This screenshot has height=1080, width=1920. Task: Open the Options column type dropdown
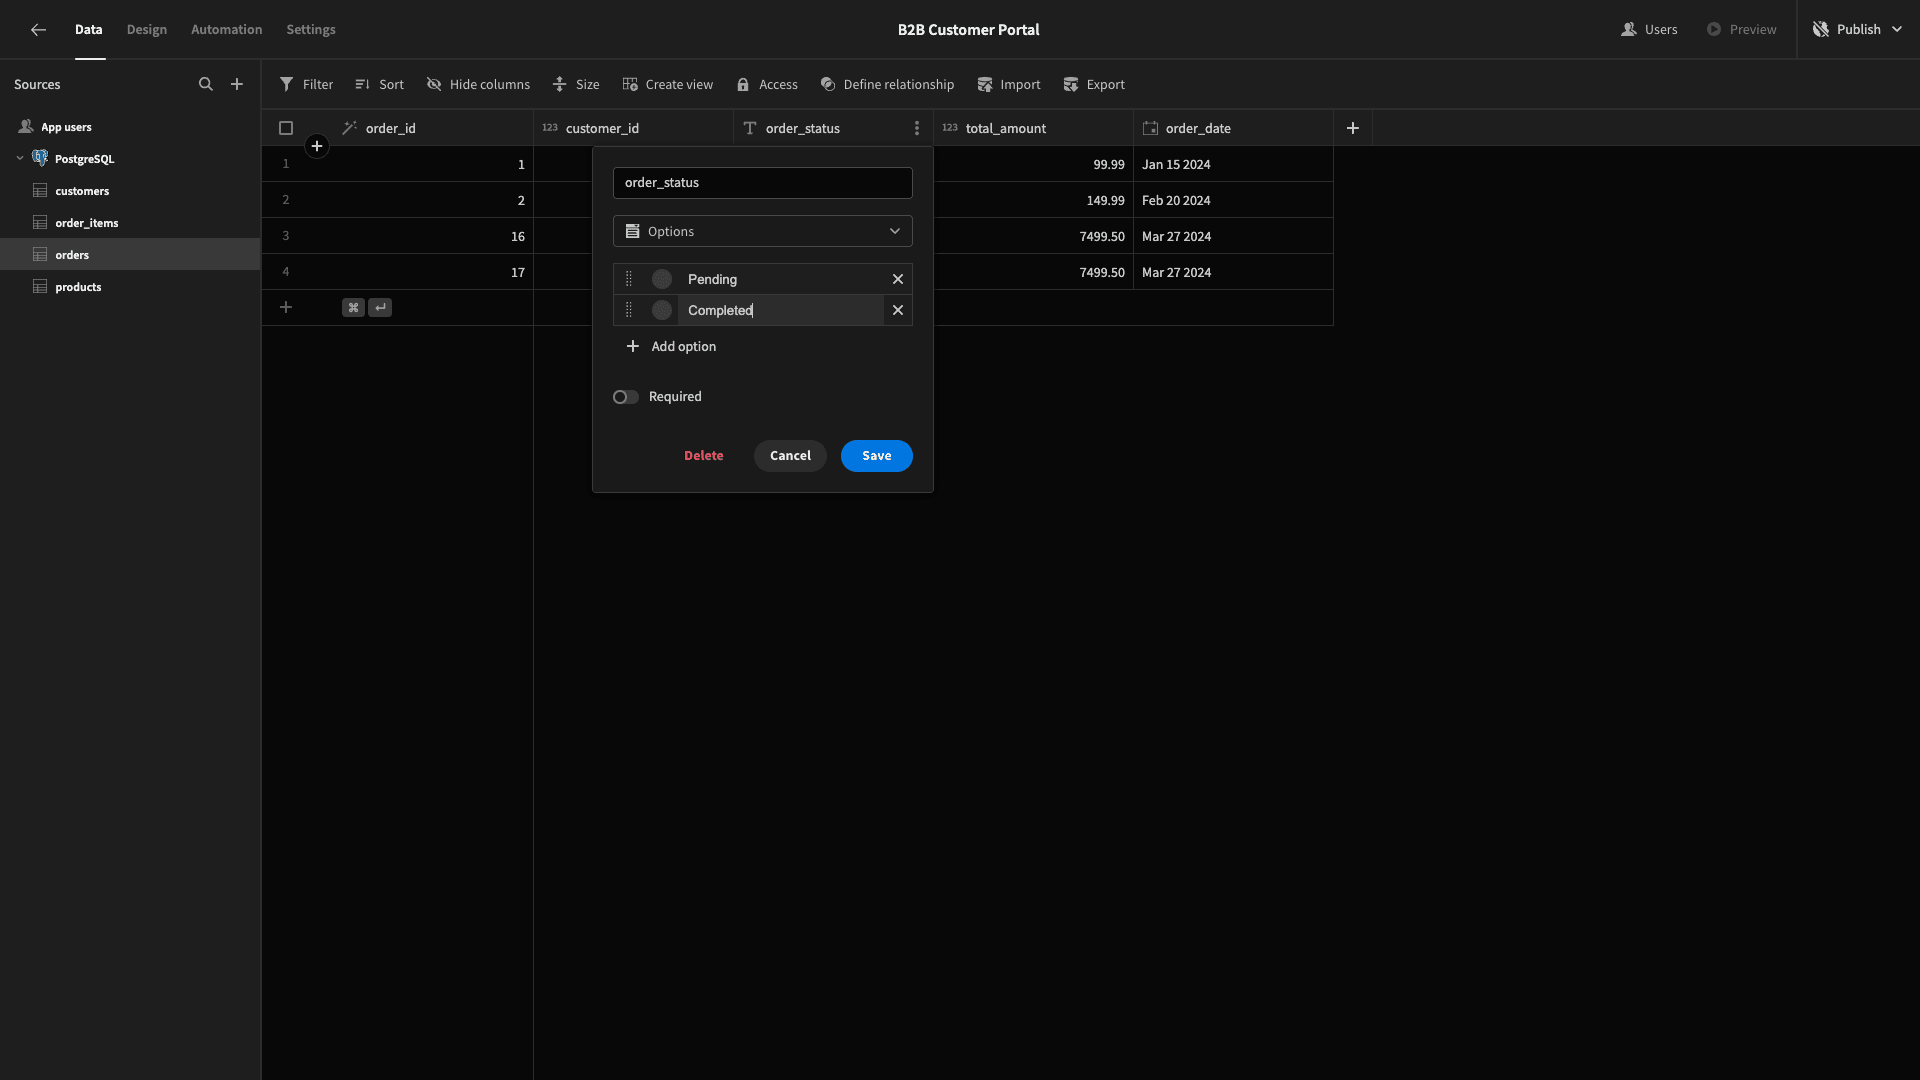point(763,231)
